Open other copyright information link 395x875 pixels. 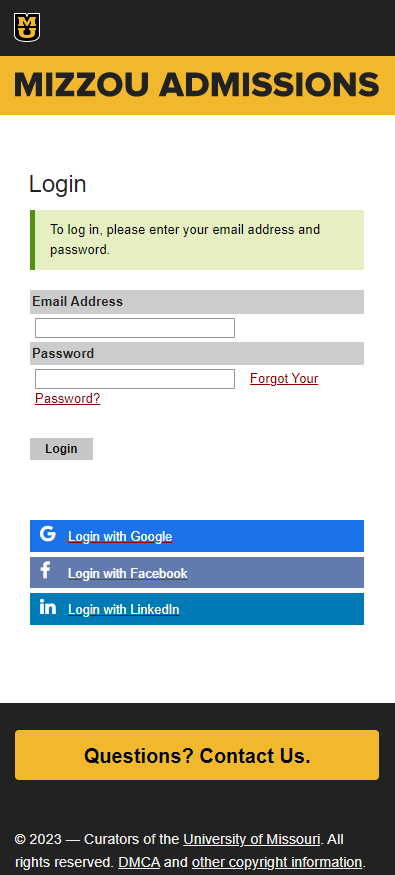pyautogui.click(x=277, y=862)
